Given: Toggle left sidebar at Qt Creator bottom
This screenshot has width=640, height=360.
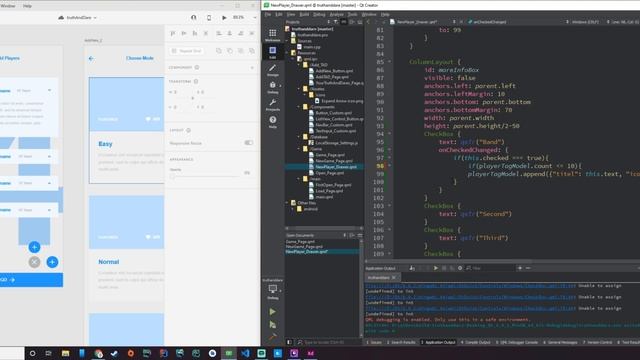Looking at the screenshot, I should [289, 342].
